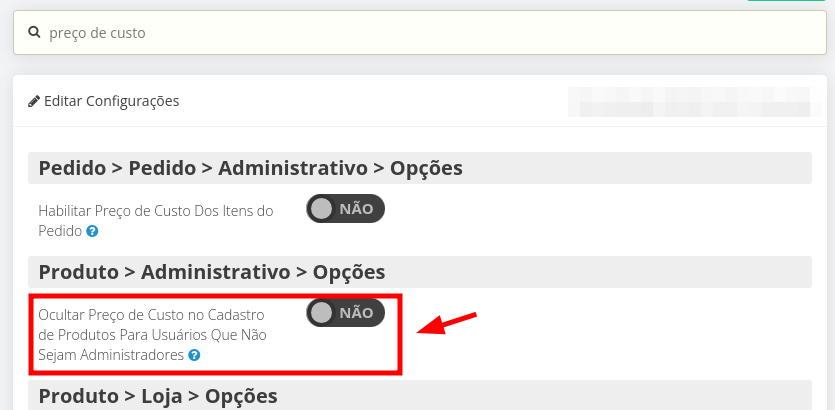835x410 pixels.
Task: Click the magnifying glass search icon
Action: 34,32
